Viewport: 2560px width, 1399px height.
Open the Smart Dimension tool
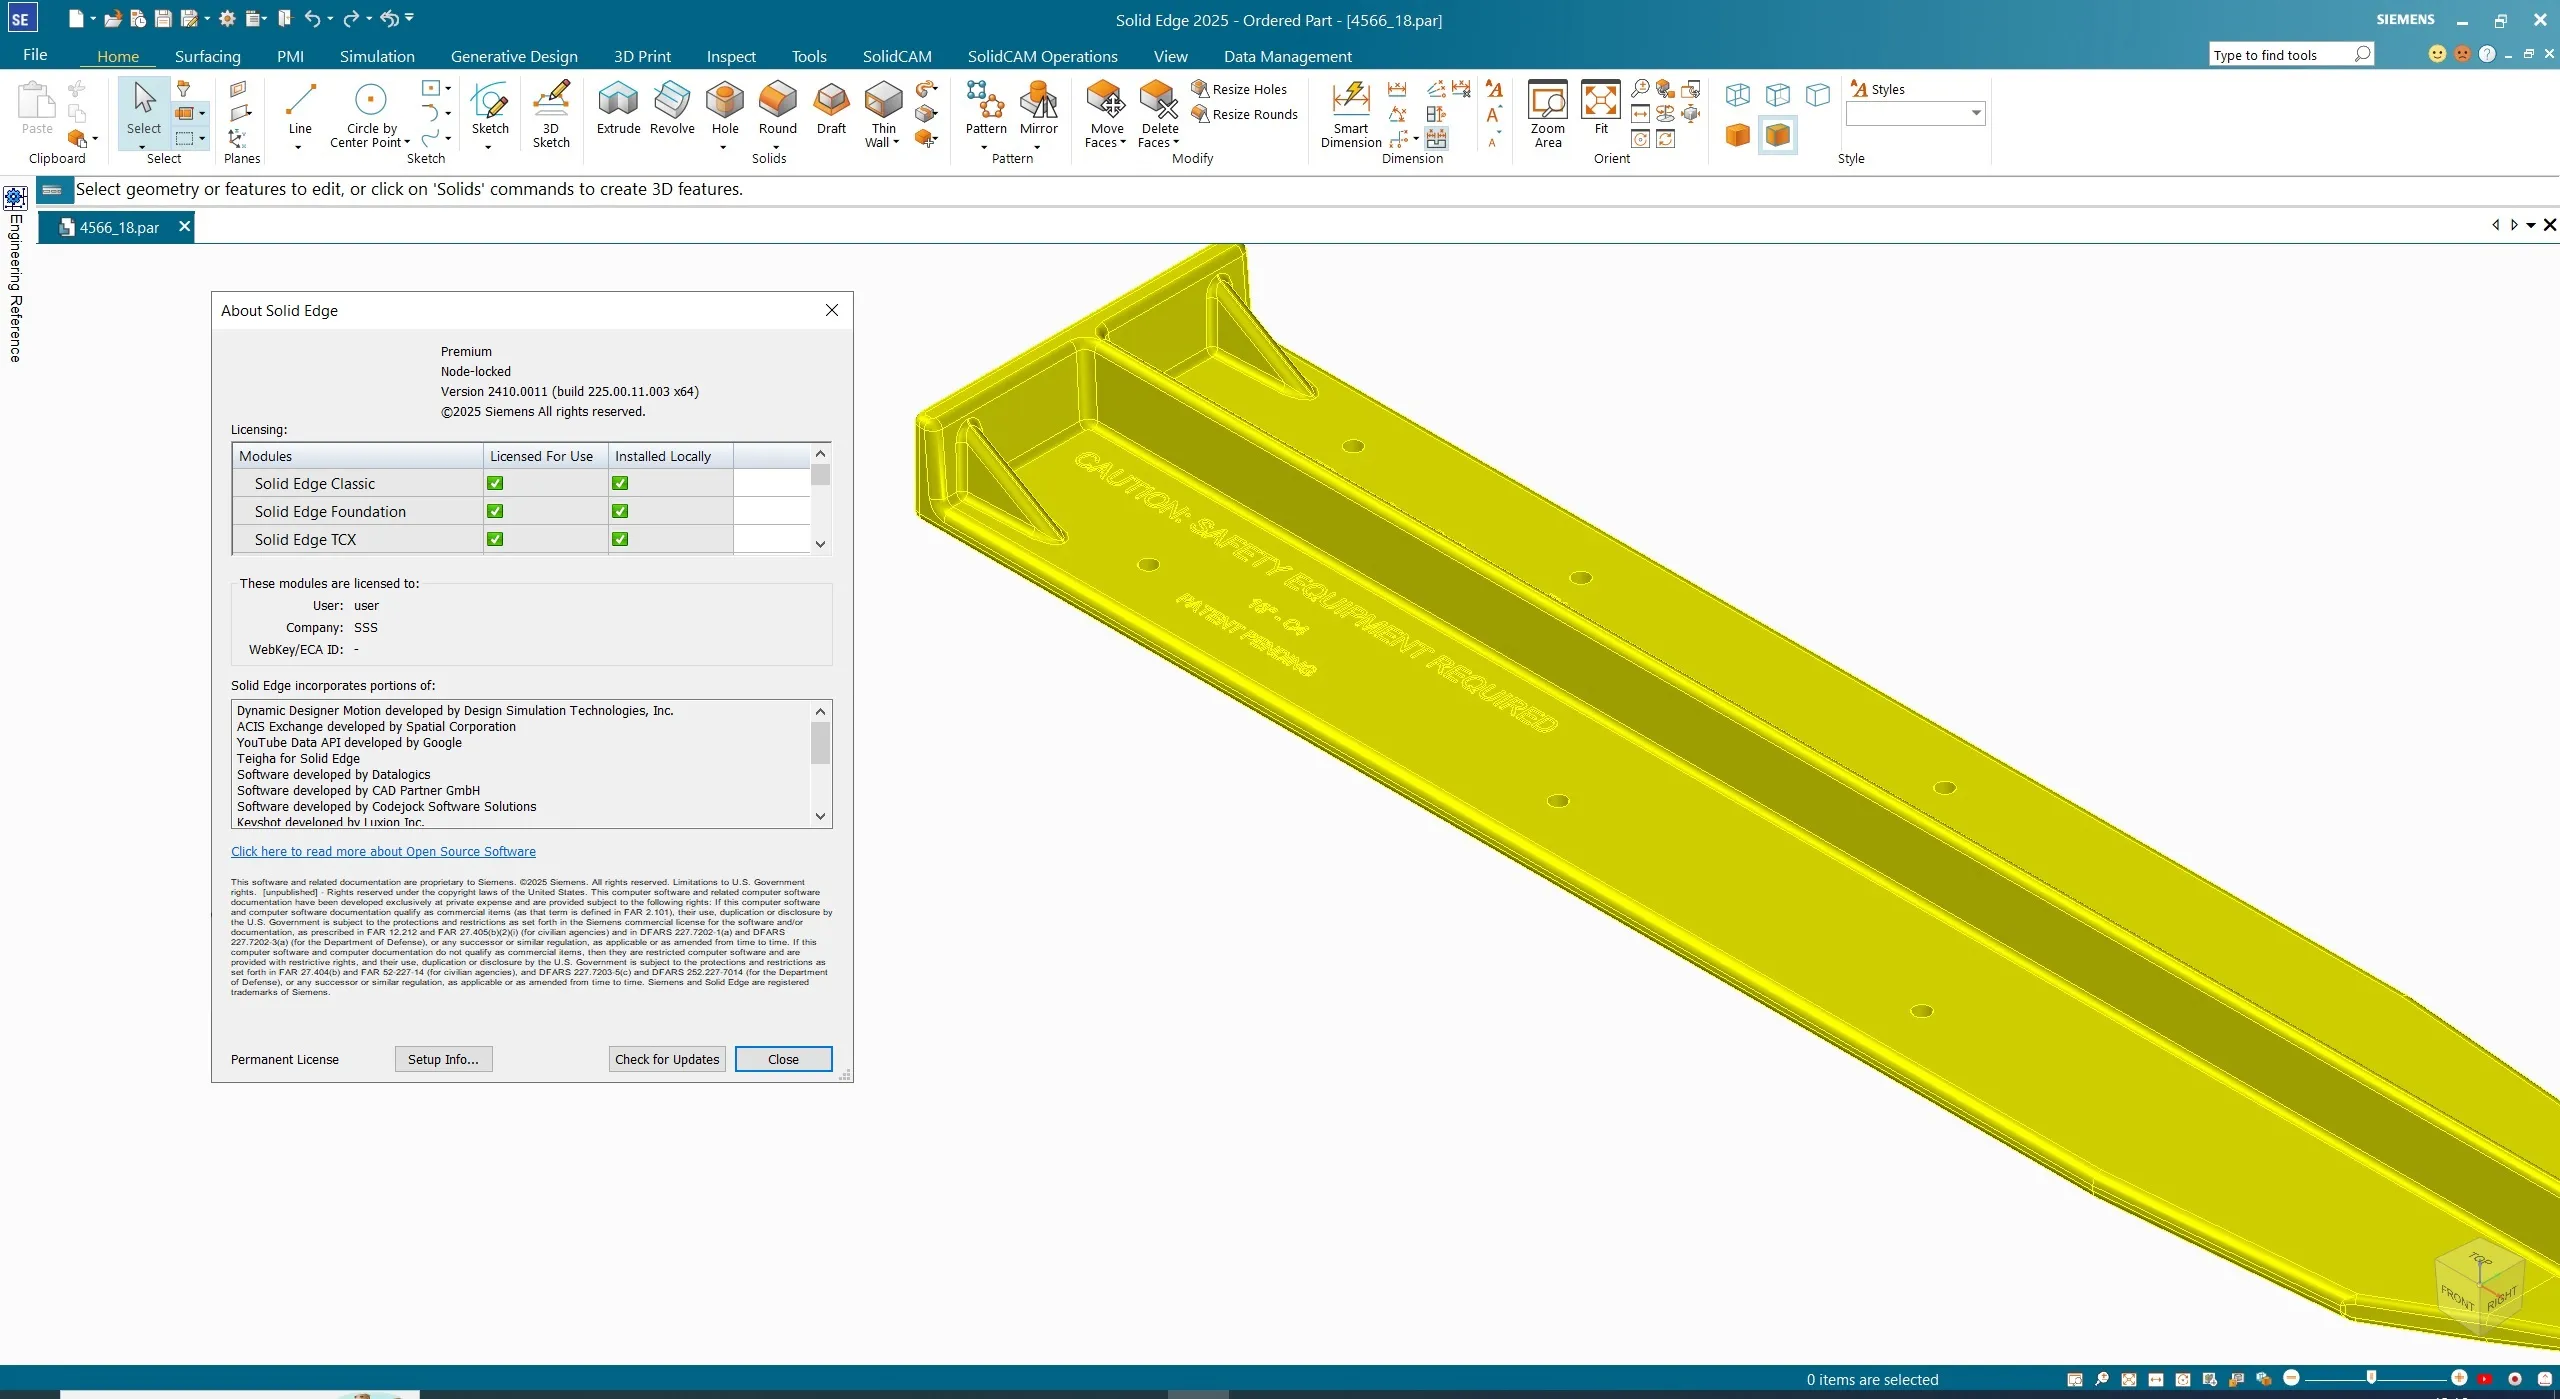[x=1350, y=101]
